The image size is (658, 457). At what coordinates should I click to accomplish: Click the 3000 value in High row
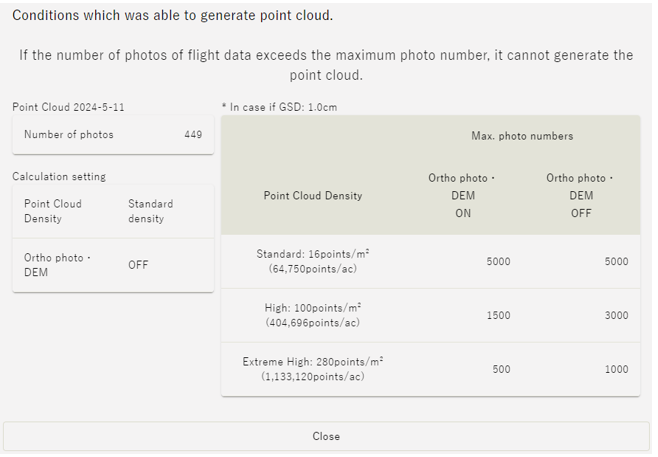pos(616,316)
